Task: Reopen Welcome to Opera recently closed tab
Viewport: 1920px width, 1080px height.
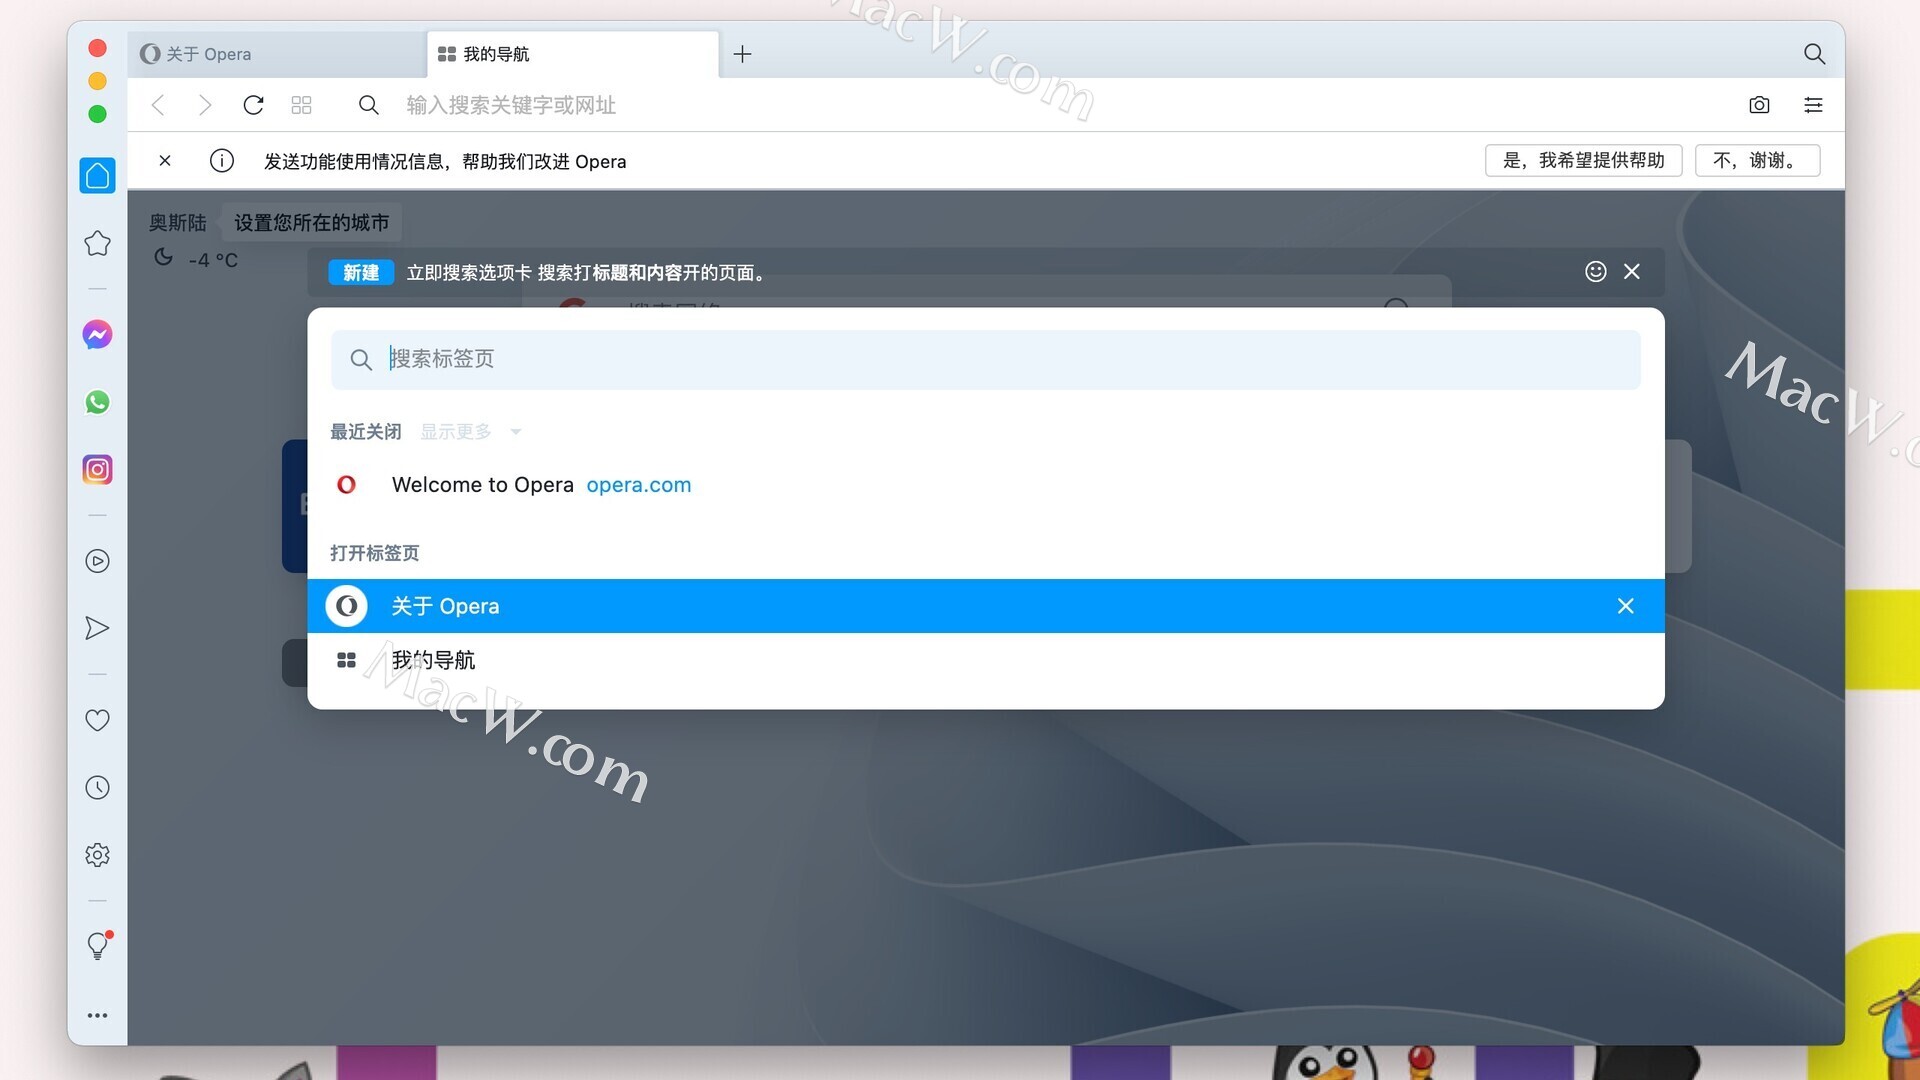Action: click(985, 485)
